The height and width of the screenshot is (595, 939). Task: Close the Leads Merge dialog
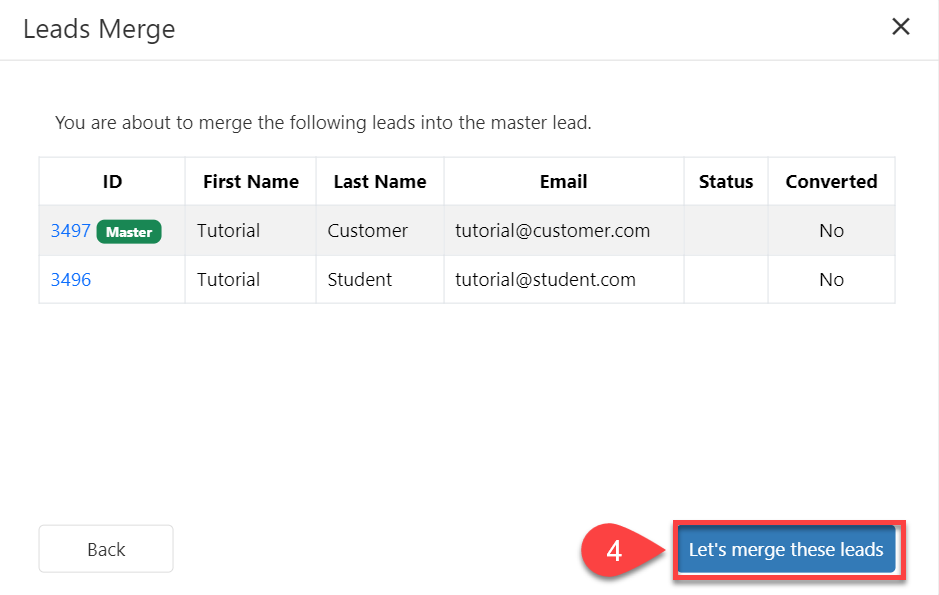click(900, 27)
